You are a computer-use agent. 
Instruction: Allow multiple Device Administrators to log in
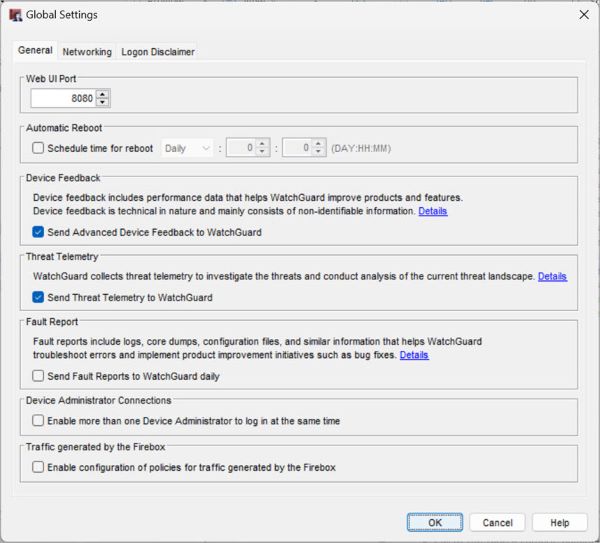(39, 421)
